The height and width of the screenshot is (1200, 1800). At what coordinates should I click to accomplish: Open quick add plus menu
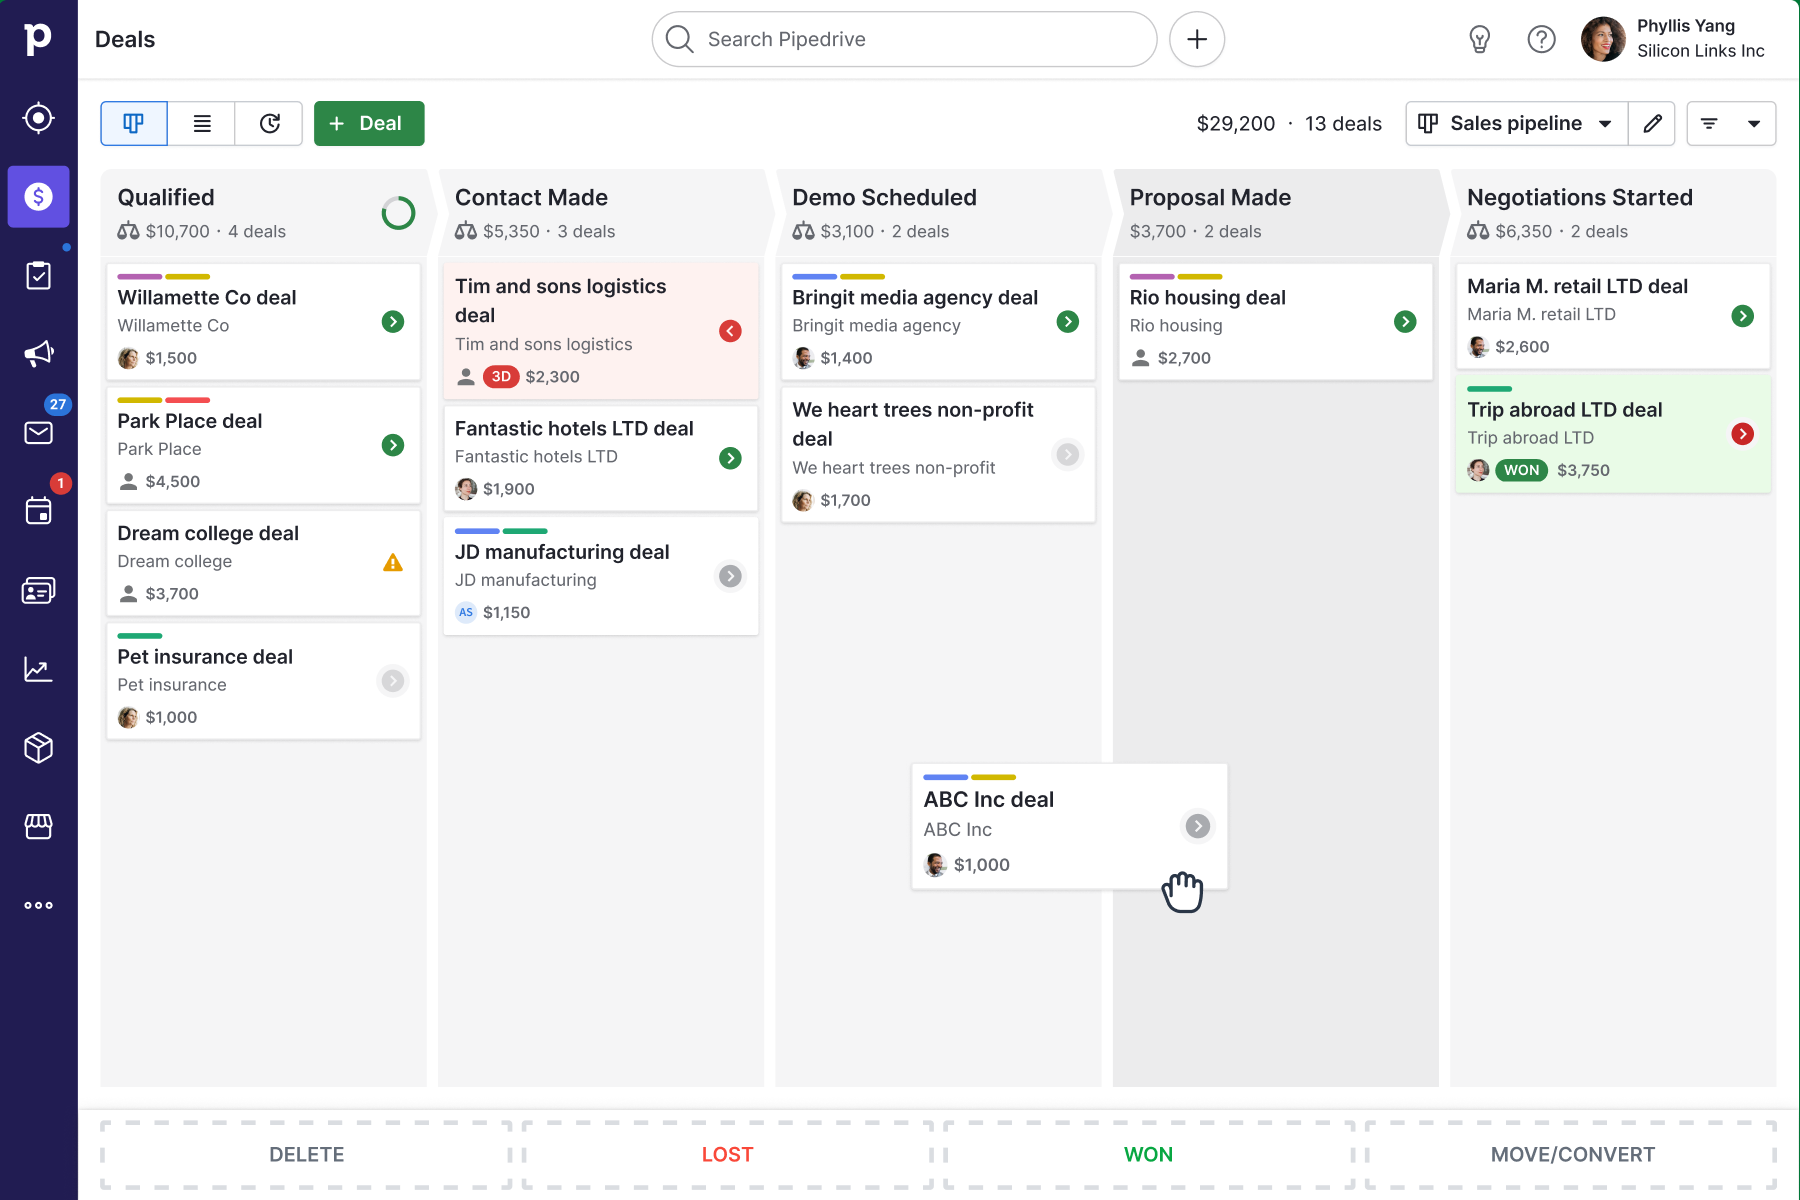1197,40
